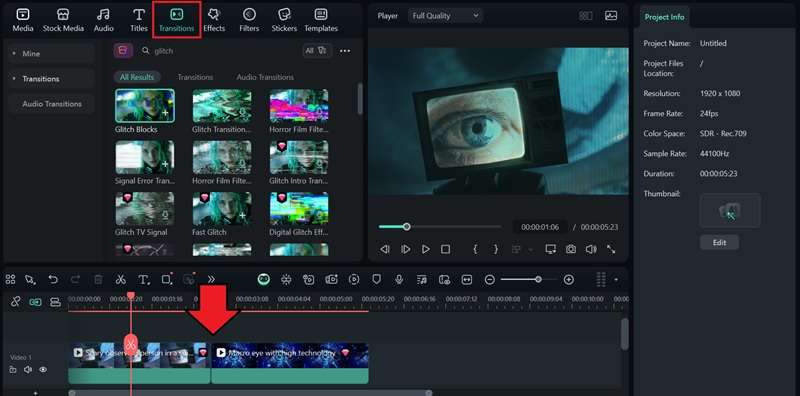Viewport: 800px width, 396px height.
Task: Open the Stock Media tab
Action: 63,20
